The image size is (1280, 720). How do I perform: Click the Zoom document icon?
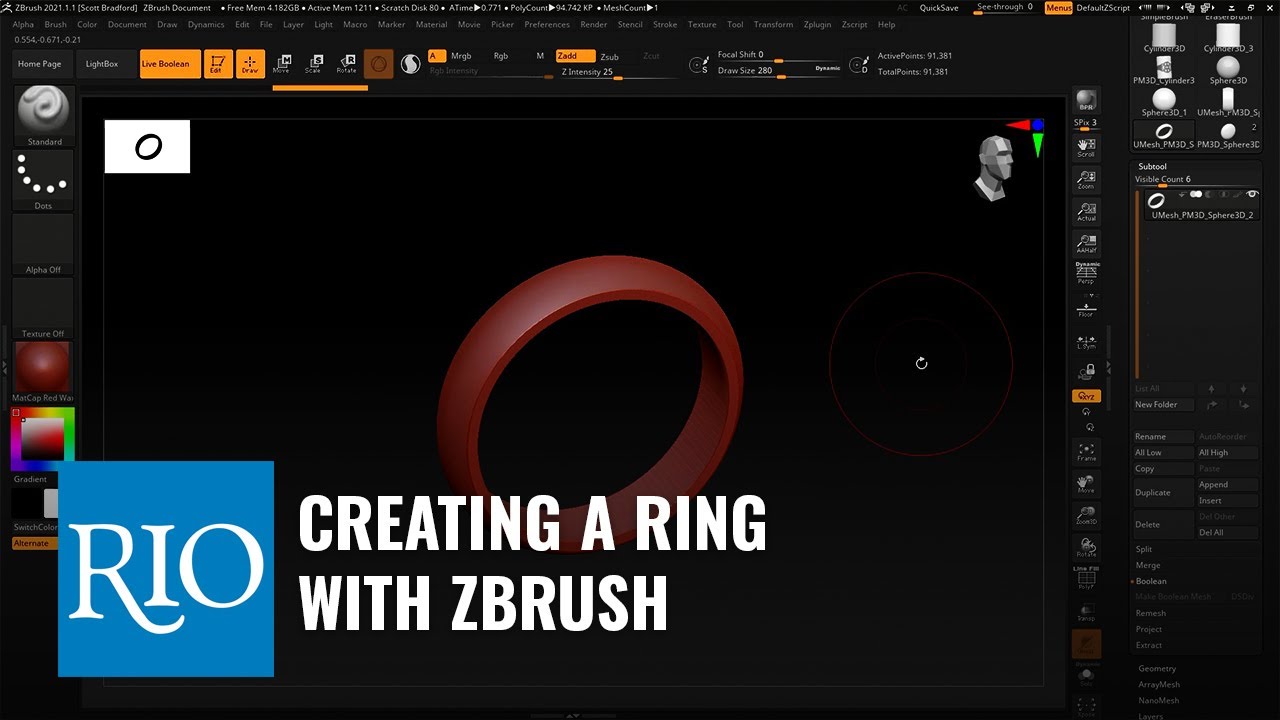pos(1086,180)
